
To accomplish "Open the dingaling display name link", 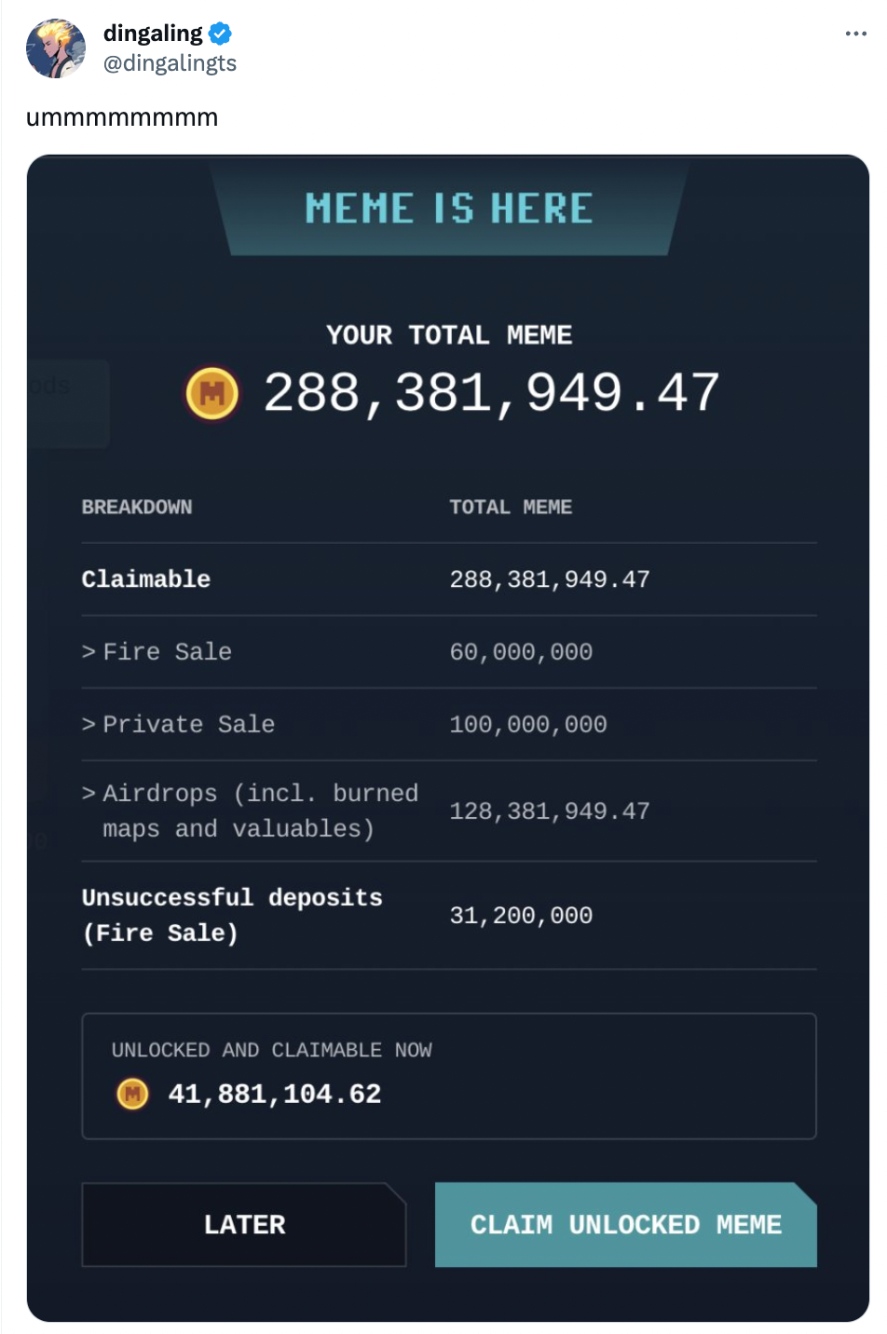I will 153,34.
